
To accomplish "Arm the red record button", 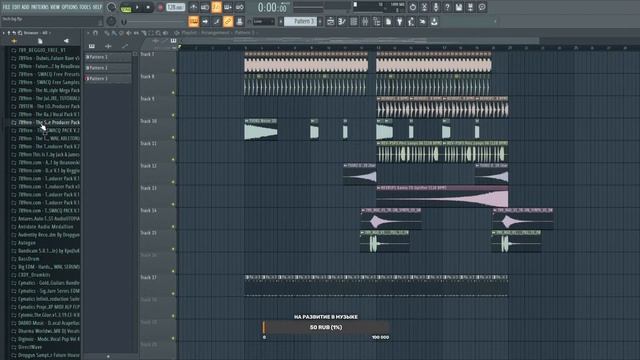I will pyautogui.click(x=160, y=7).
